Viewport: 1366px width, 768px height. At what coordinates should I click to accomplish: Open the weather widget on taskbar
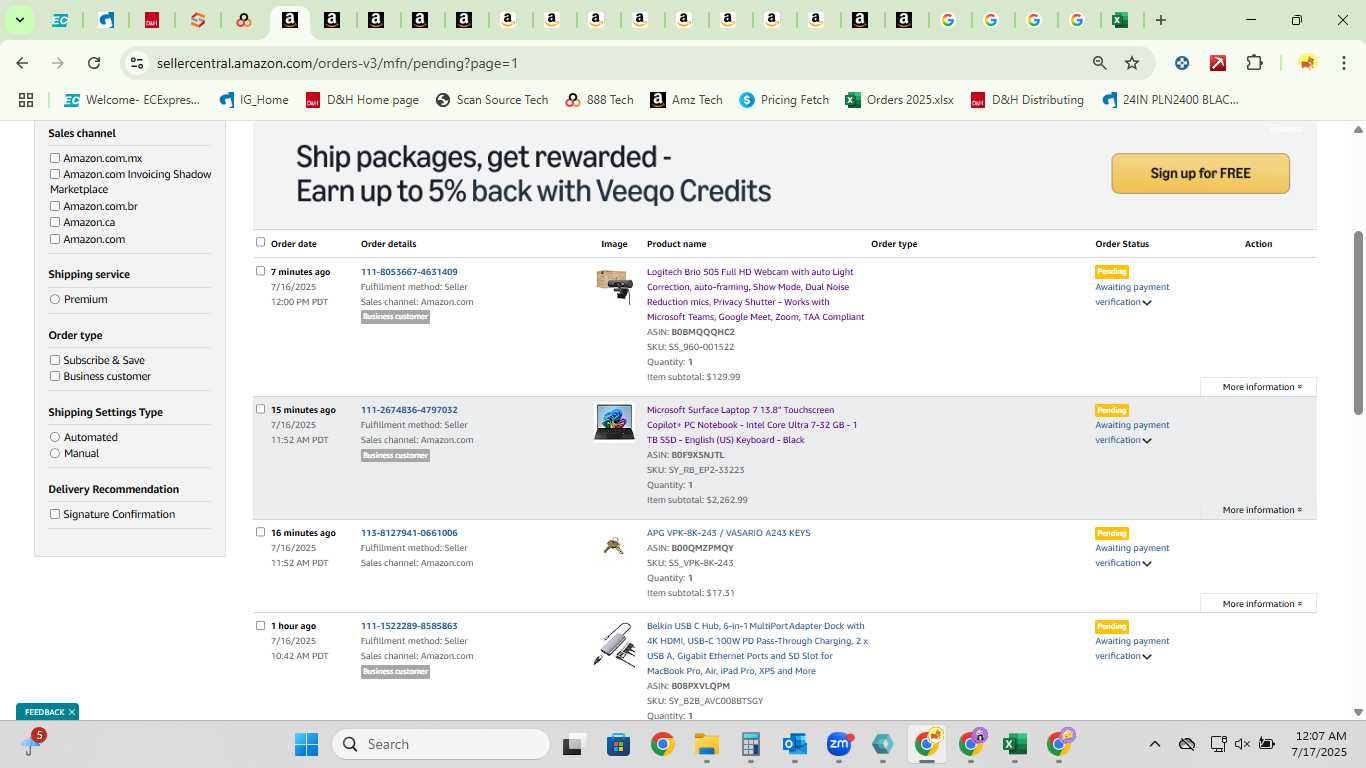click(x=31, y=743)
